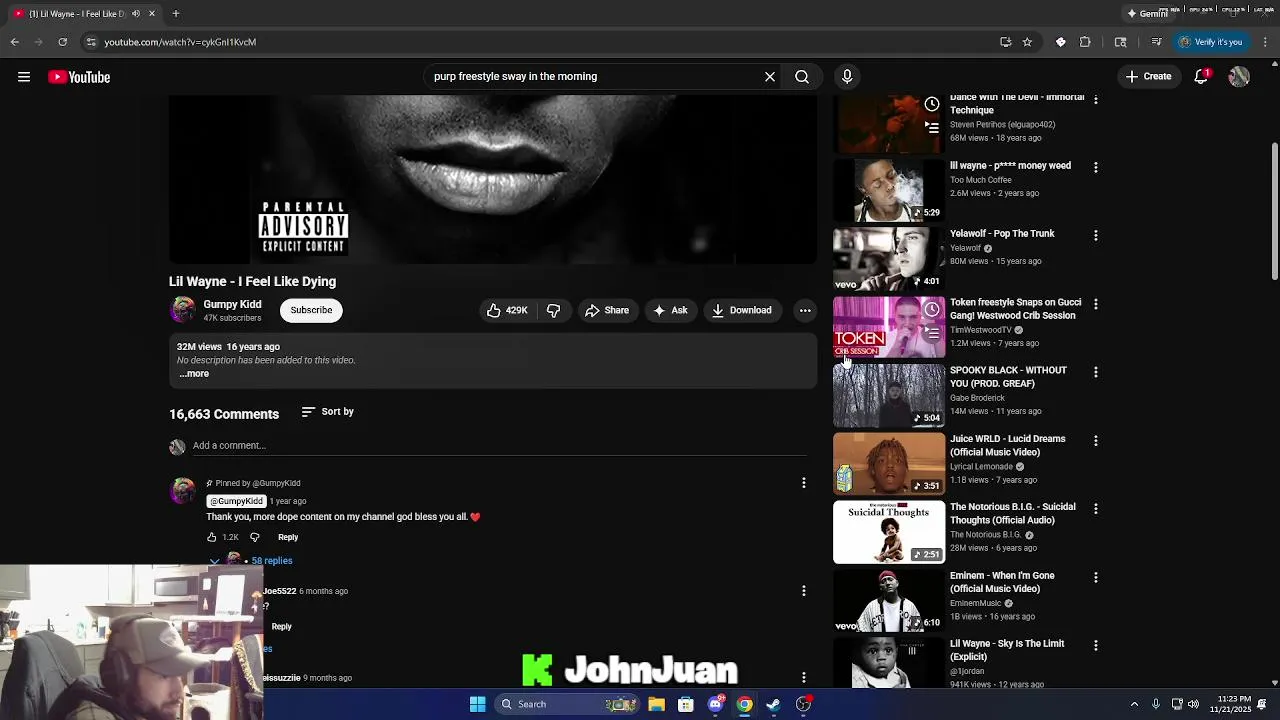
Task: Open YouTube notifications bell
Action: coord(1202,76)
